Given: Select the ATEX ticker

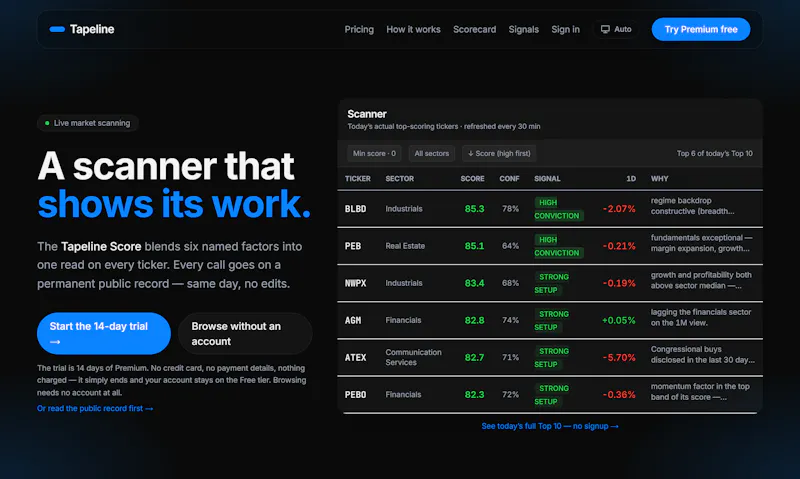Looking at the screenshot, I should 356,358.
